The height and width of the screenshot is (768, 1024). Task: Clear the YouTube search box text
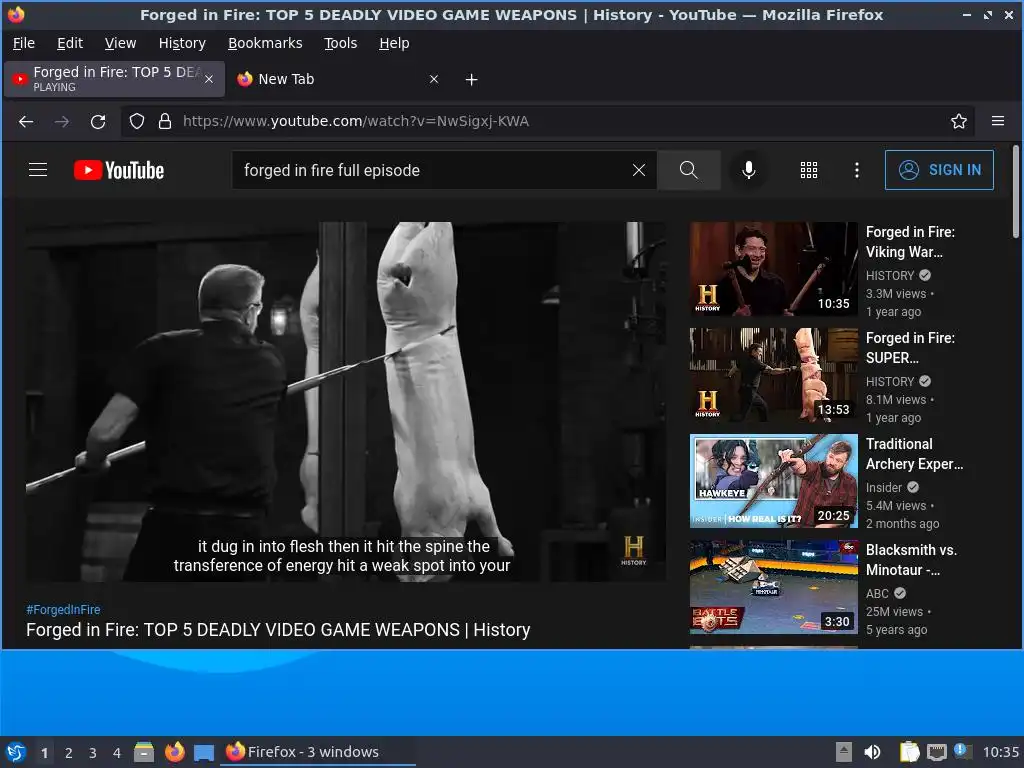click(639, 170)
